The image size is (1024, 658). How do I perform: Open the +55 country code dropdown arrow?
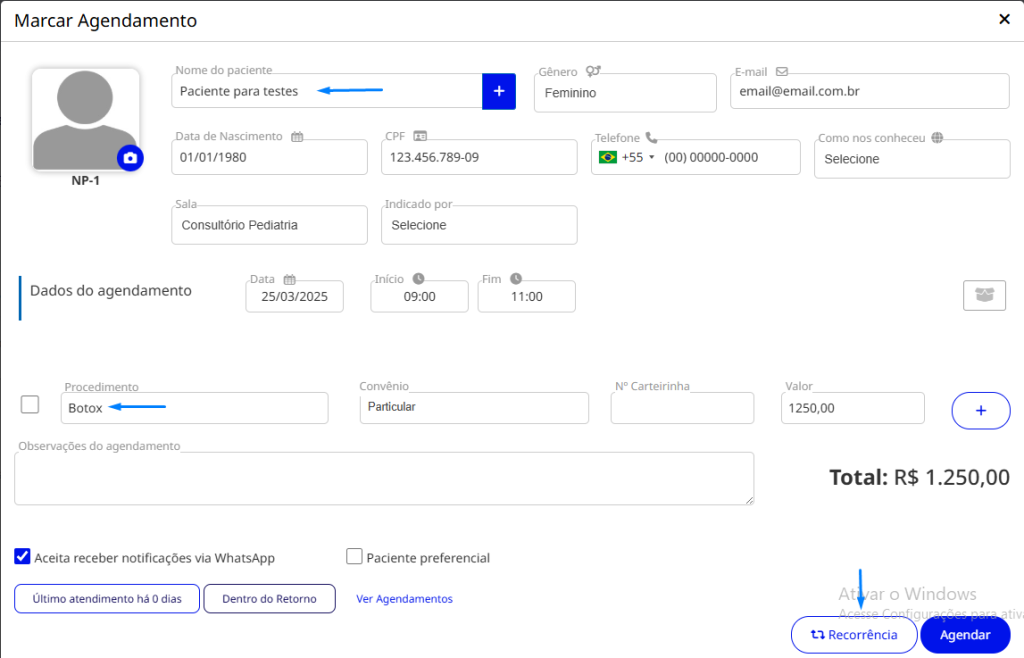point(651,157)
